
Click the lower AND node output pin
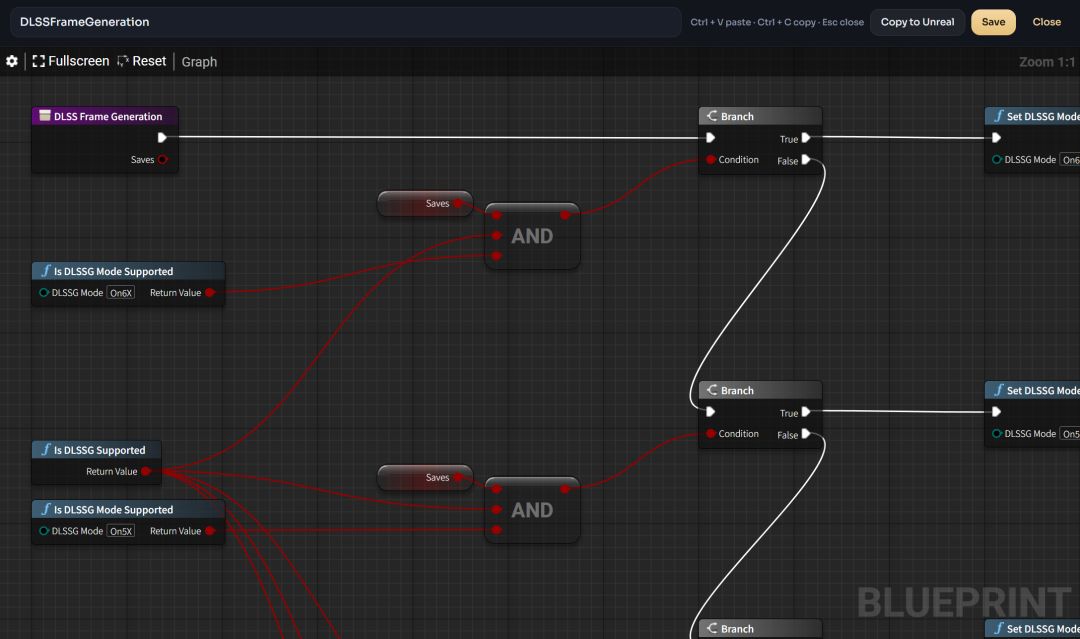click(565, 489)
